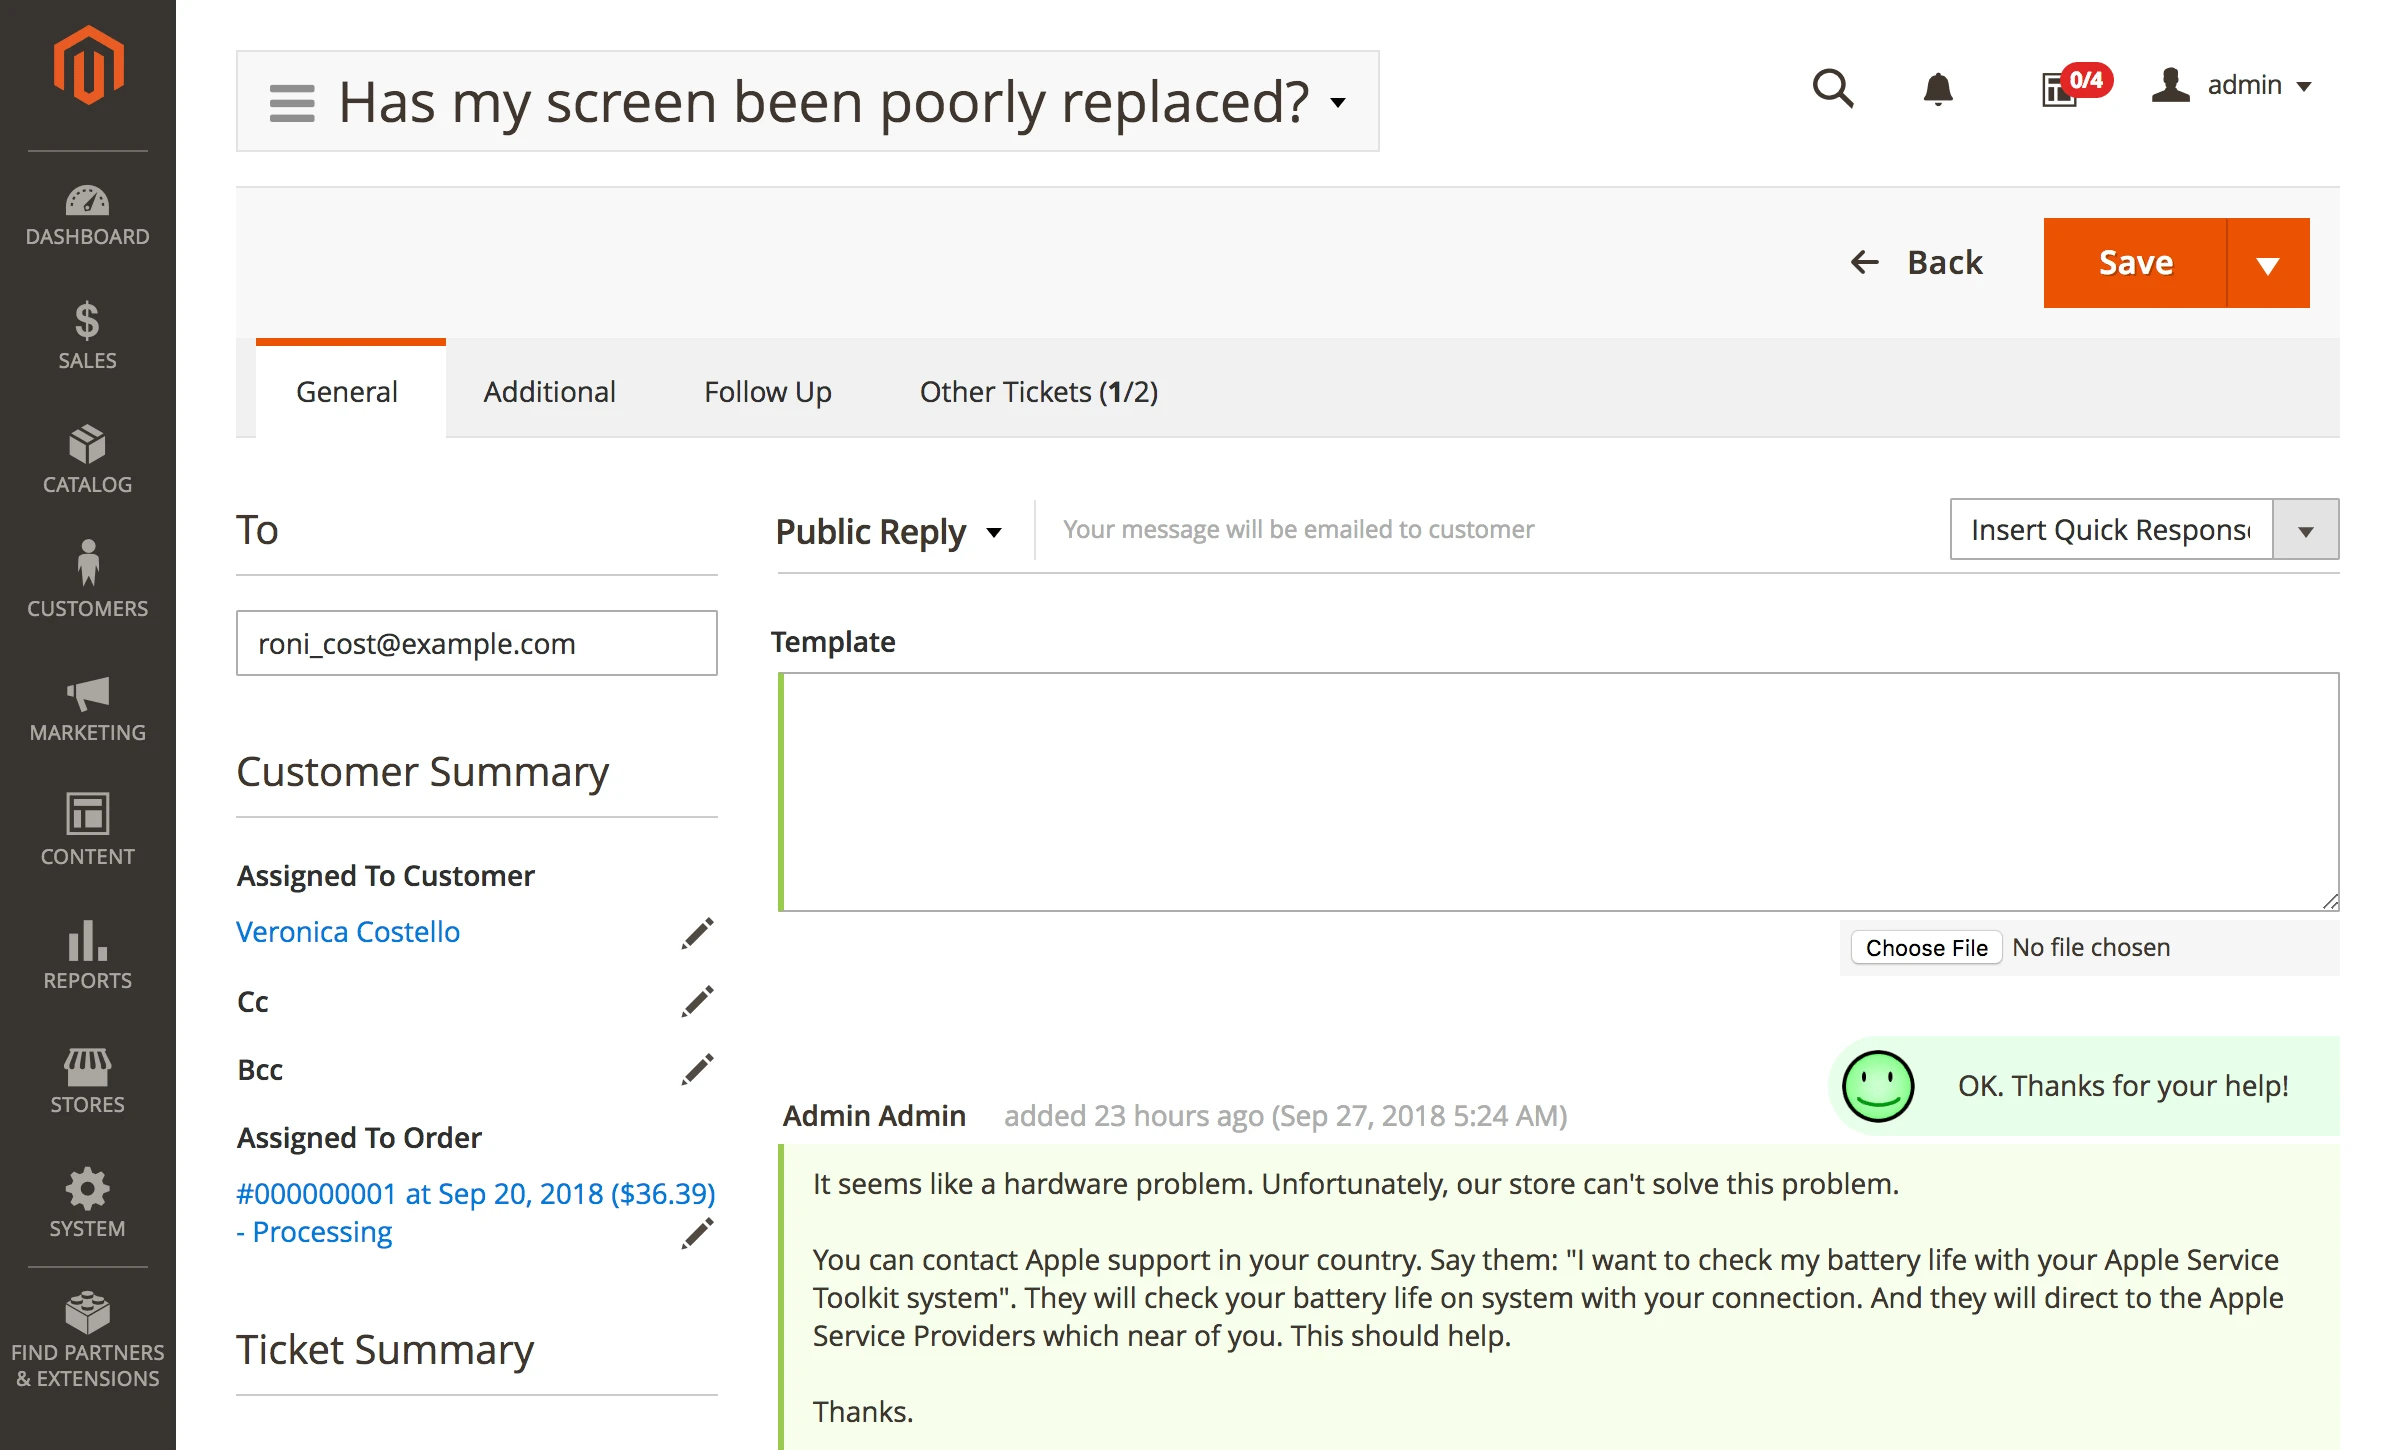
Task: Open the search magnifier icon
Action: click(x=1832, y=88)
